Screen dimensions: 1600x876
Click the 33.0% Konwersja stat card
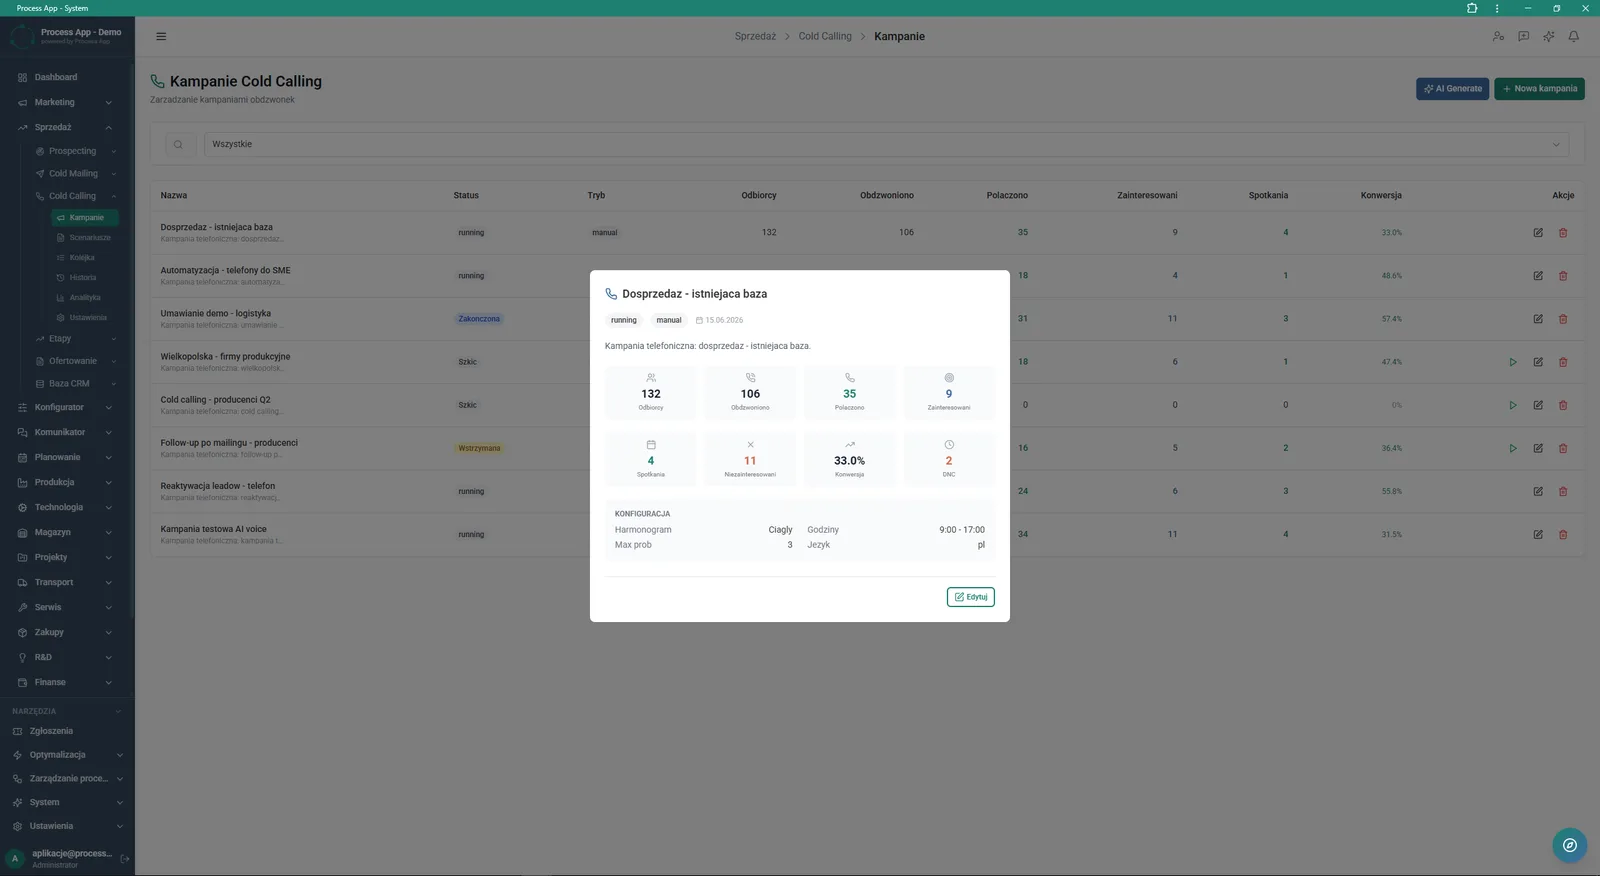coord(849,459)
